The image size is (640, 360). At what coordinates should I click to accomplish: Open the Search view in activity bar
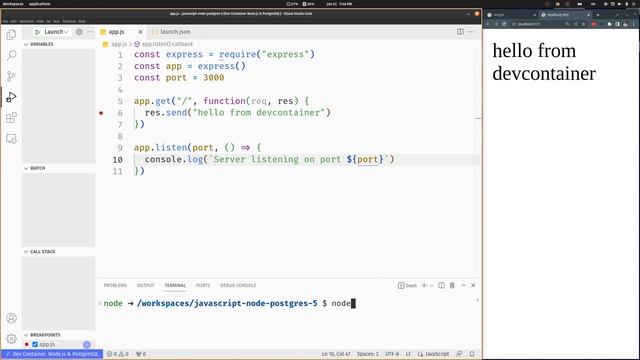pos(11,55)
